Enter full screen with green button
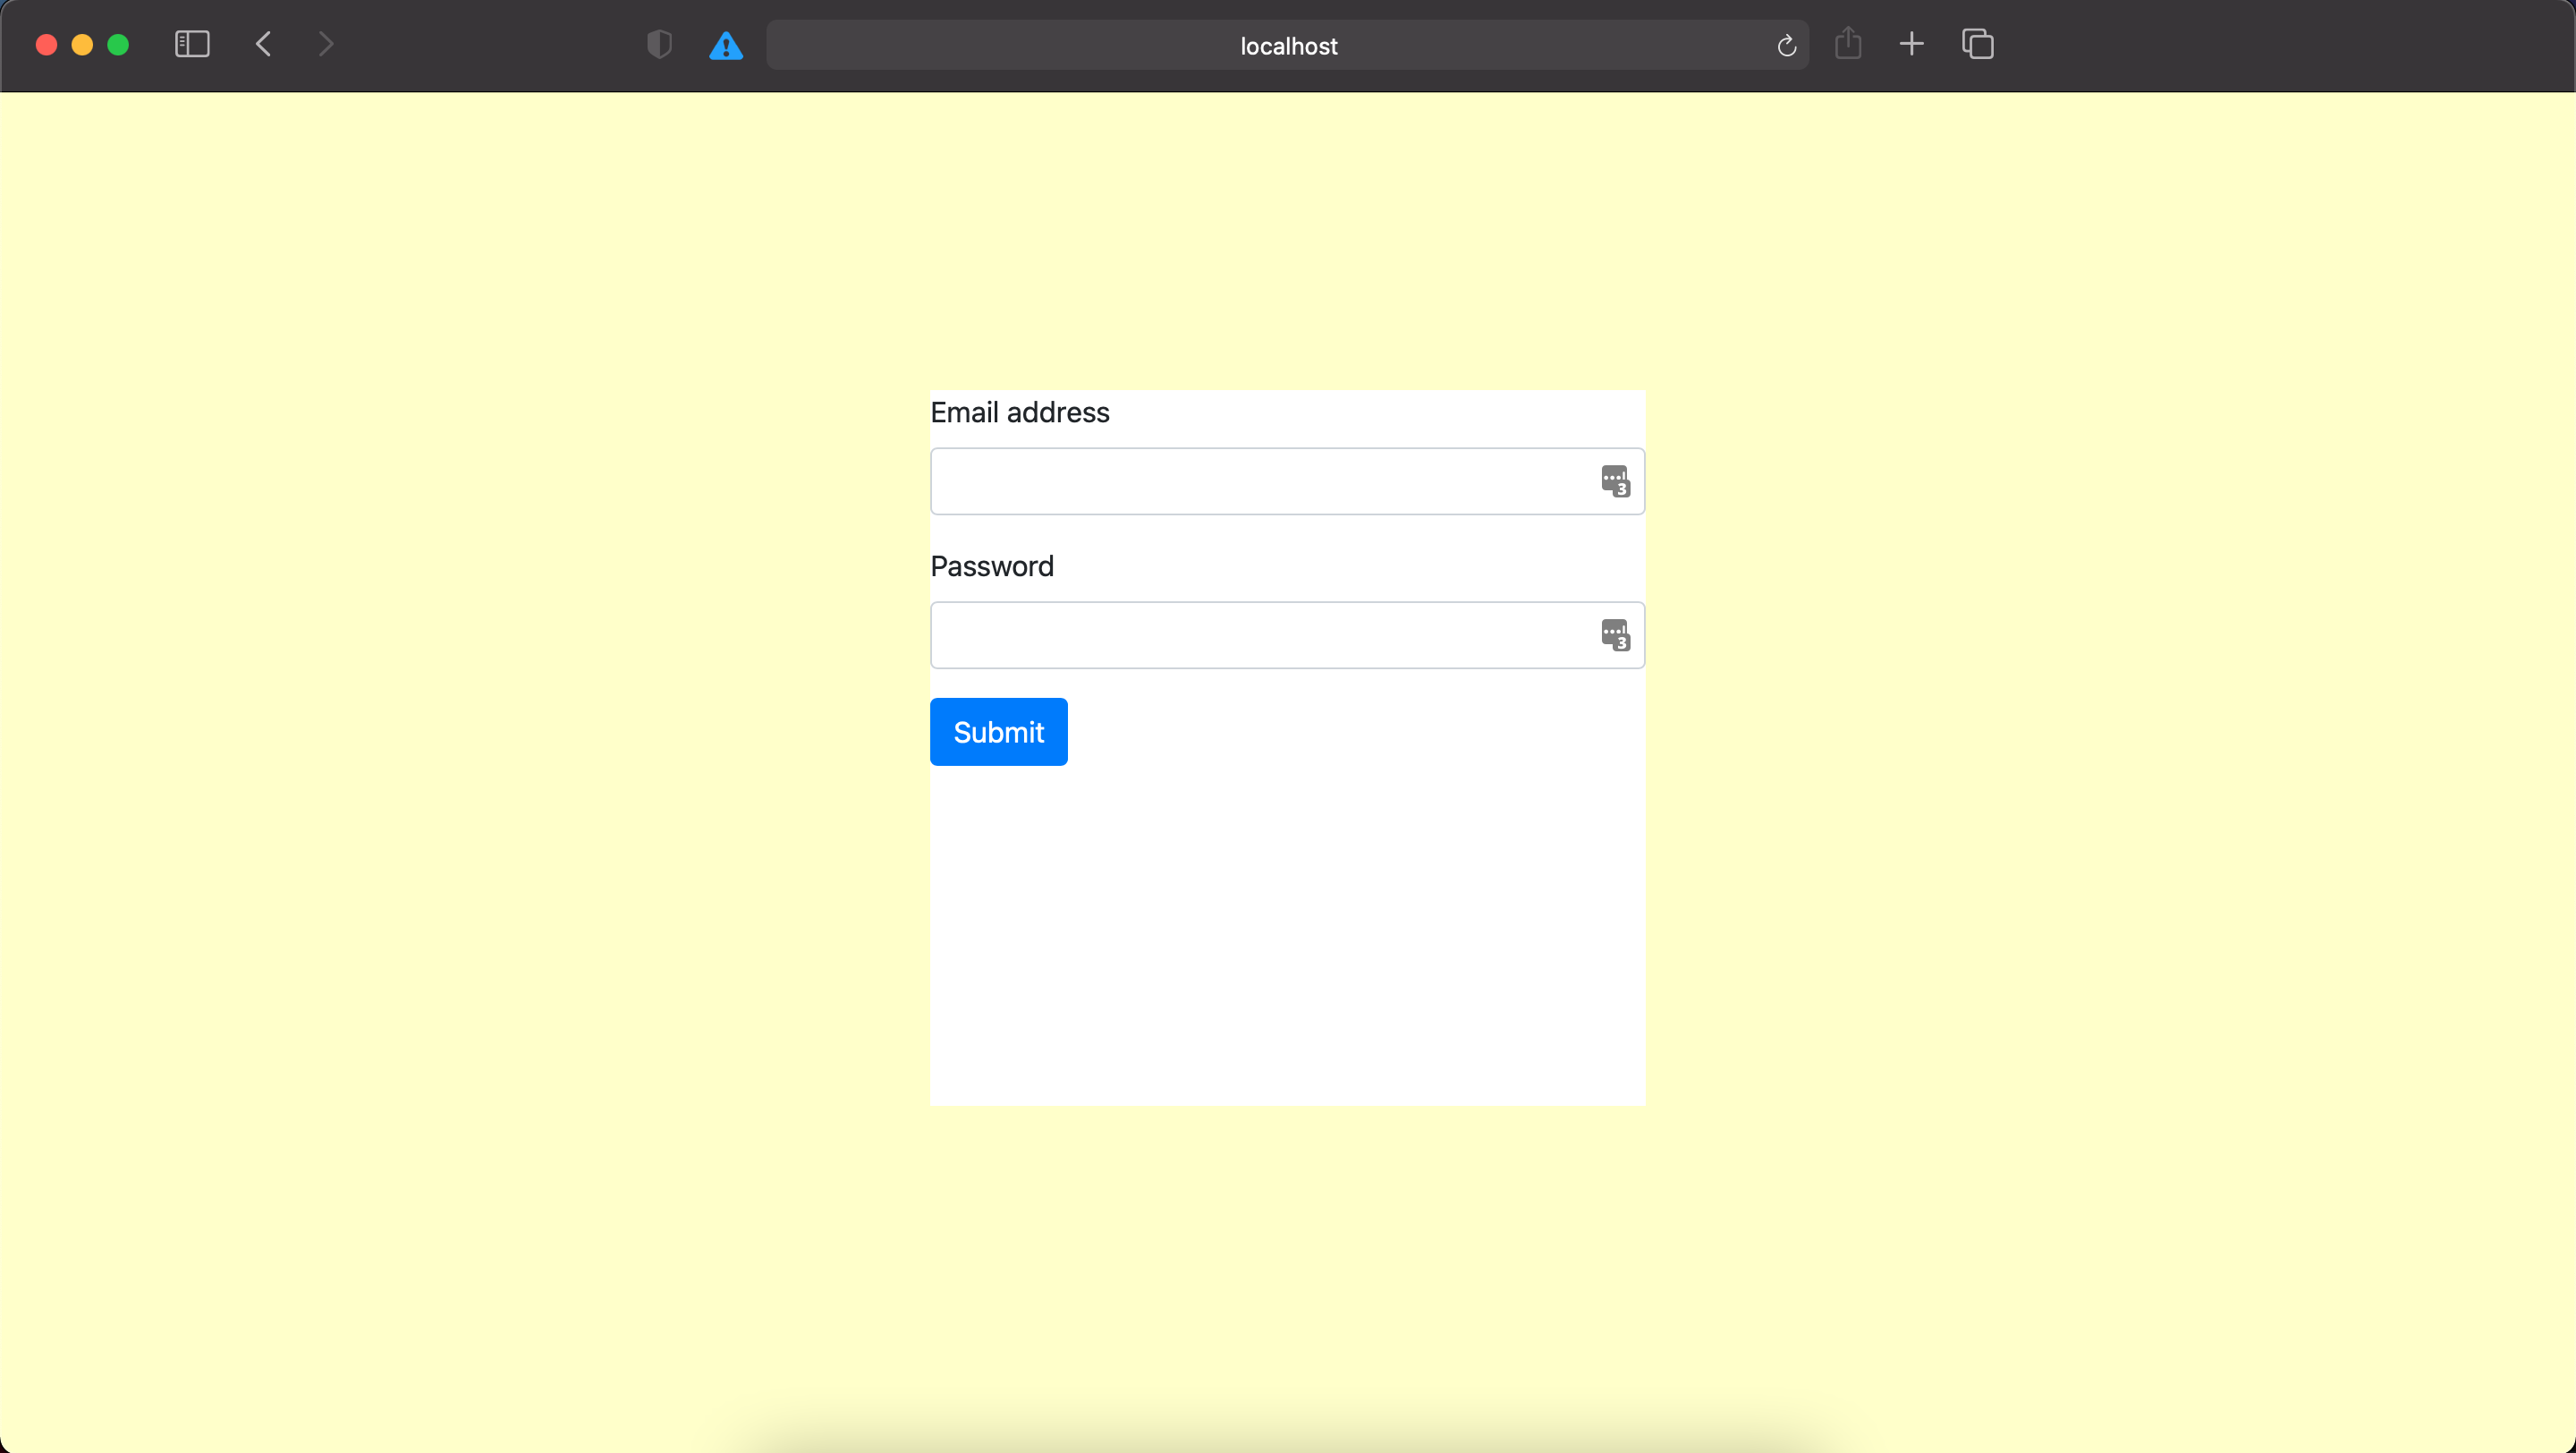This screenshot has height=1453, width=2576. coord(118,45)
